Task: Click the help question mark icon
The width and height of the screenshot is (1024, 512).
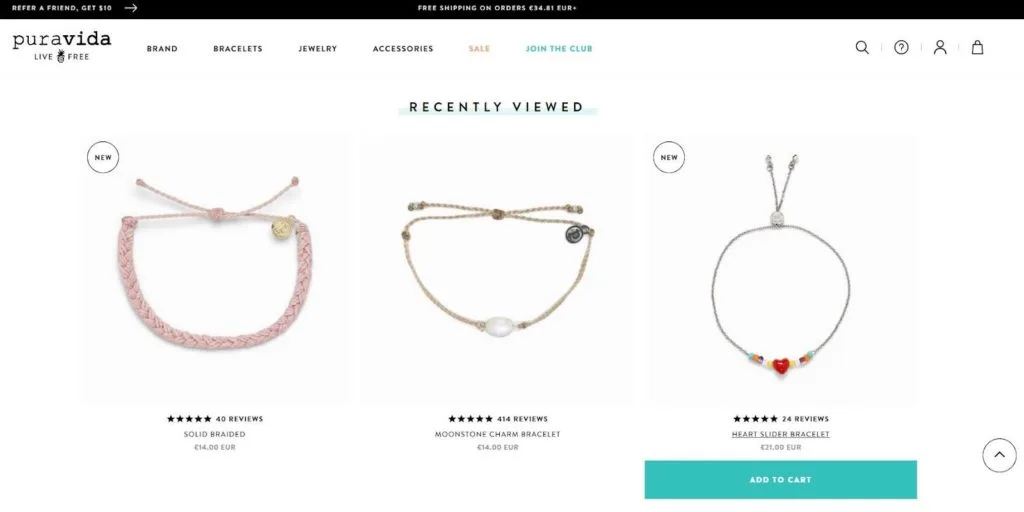Action: (x=901, y=48)
